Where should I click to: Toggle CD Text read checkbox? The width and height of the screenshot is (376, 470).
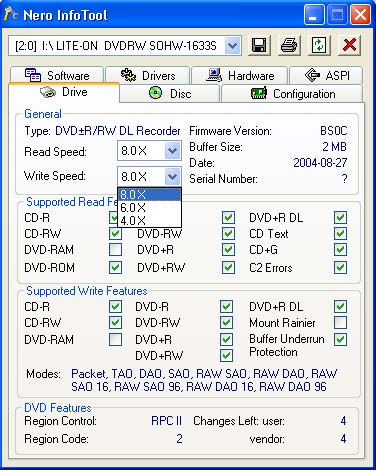tap(340, 233)
